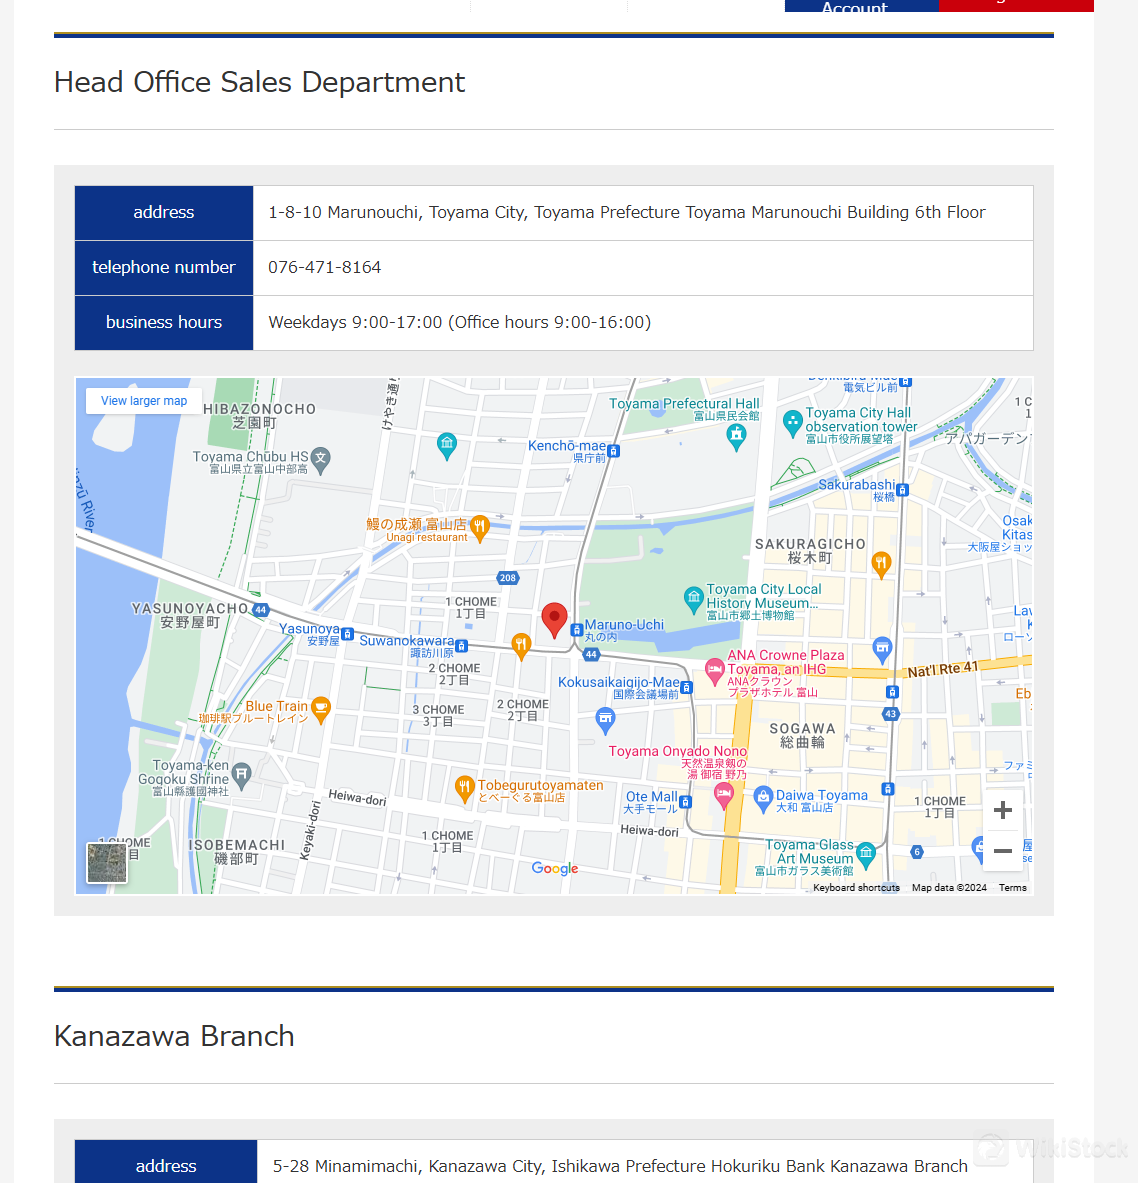Select the route 43 road shield
Image resolution: width=1138 pixels, height=1183 pixels.
coord(890,713)
